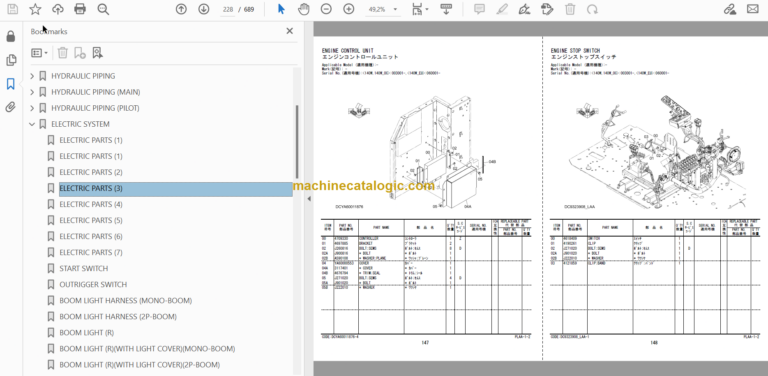Image resolution: width=768 pixels, height=376 pixels.
Task: Zoom in with plus button
Action: pyautogui.click(x=349, y=9)
